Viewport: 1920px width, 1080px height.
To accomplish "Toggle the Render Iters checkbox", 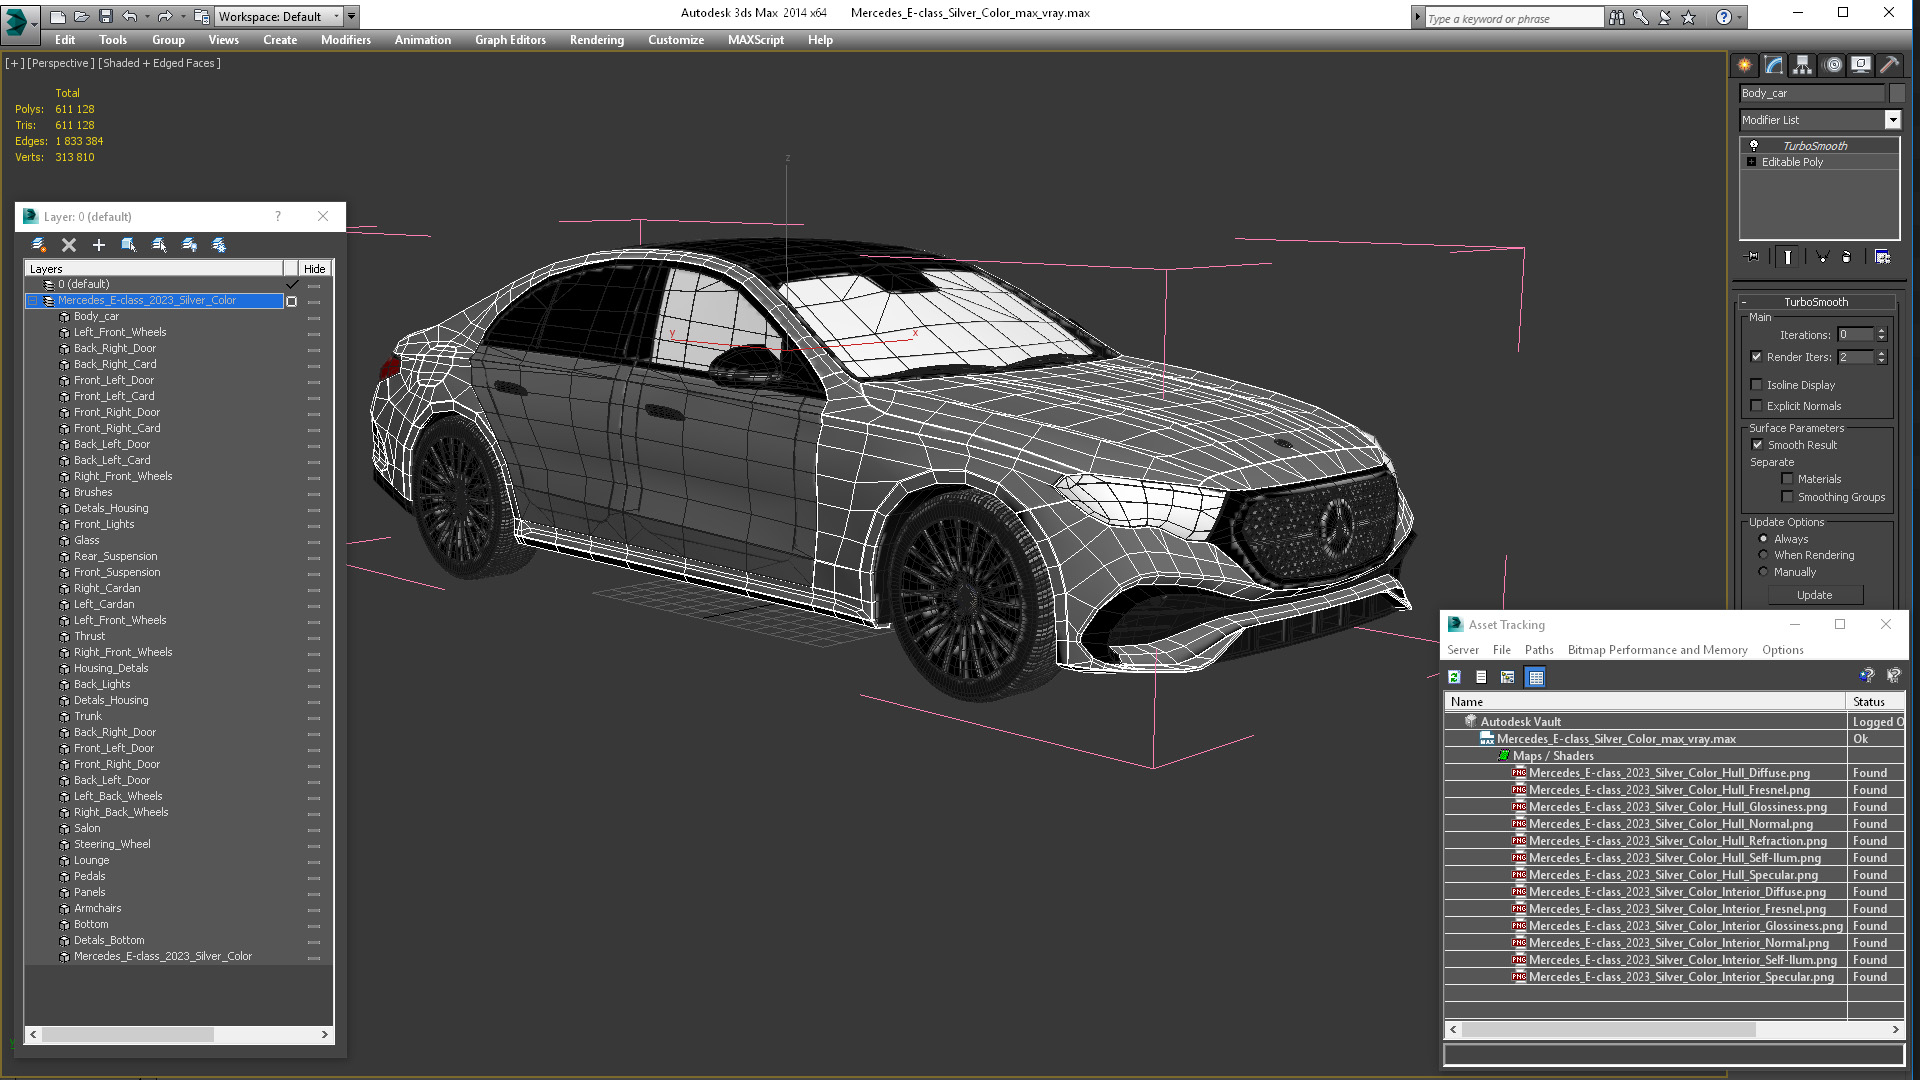I will tap(1757, 357).
